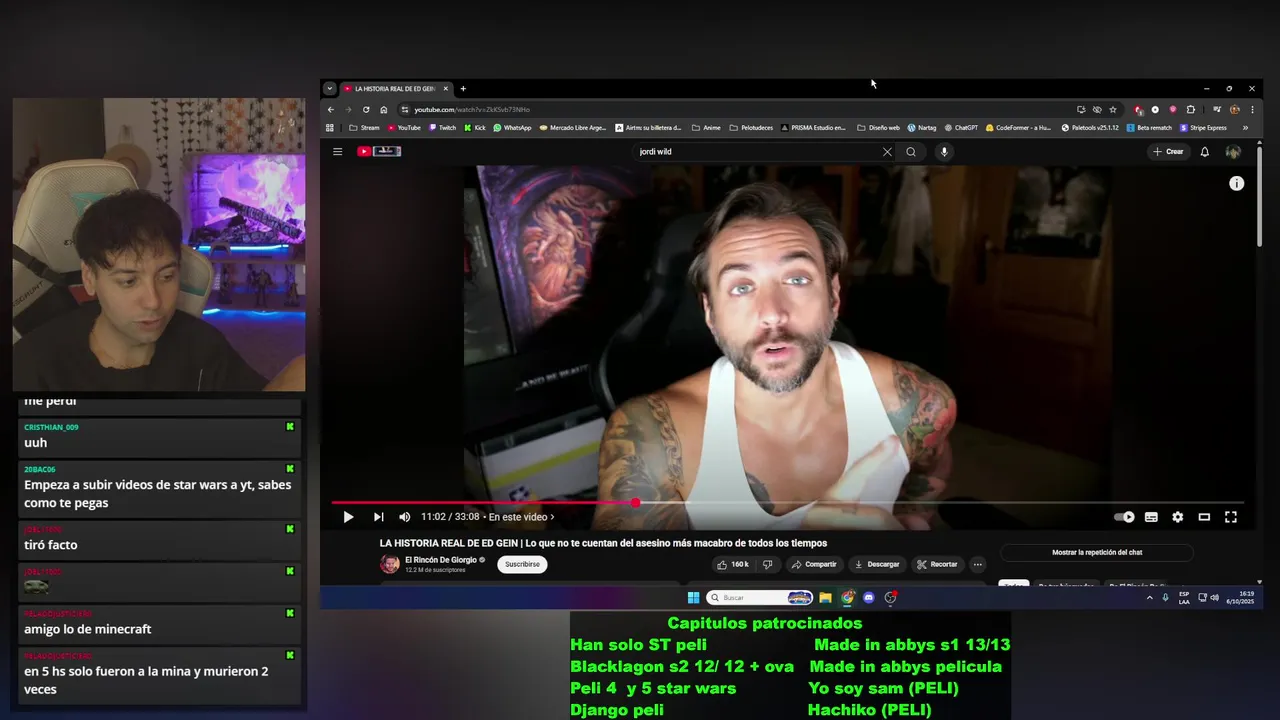Close the 'LA HISTORIA REAL DE ED GEIN' tab

[446, 89]
